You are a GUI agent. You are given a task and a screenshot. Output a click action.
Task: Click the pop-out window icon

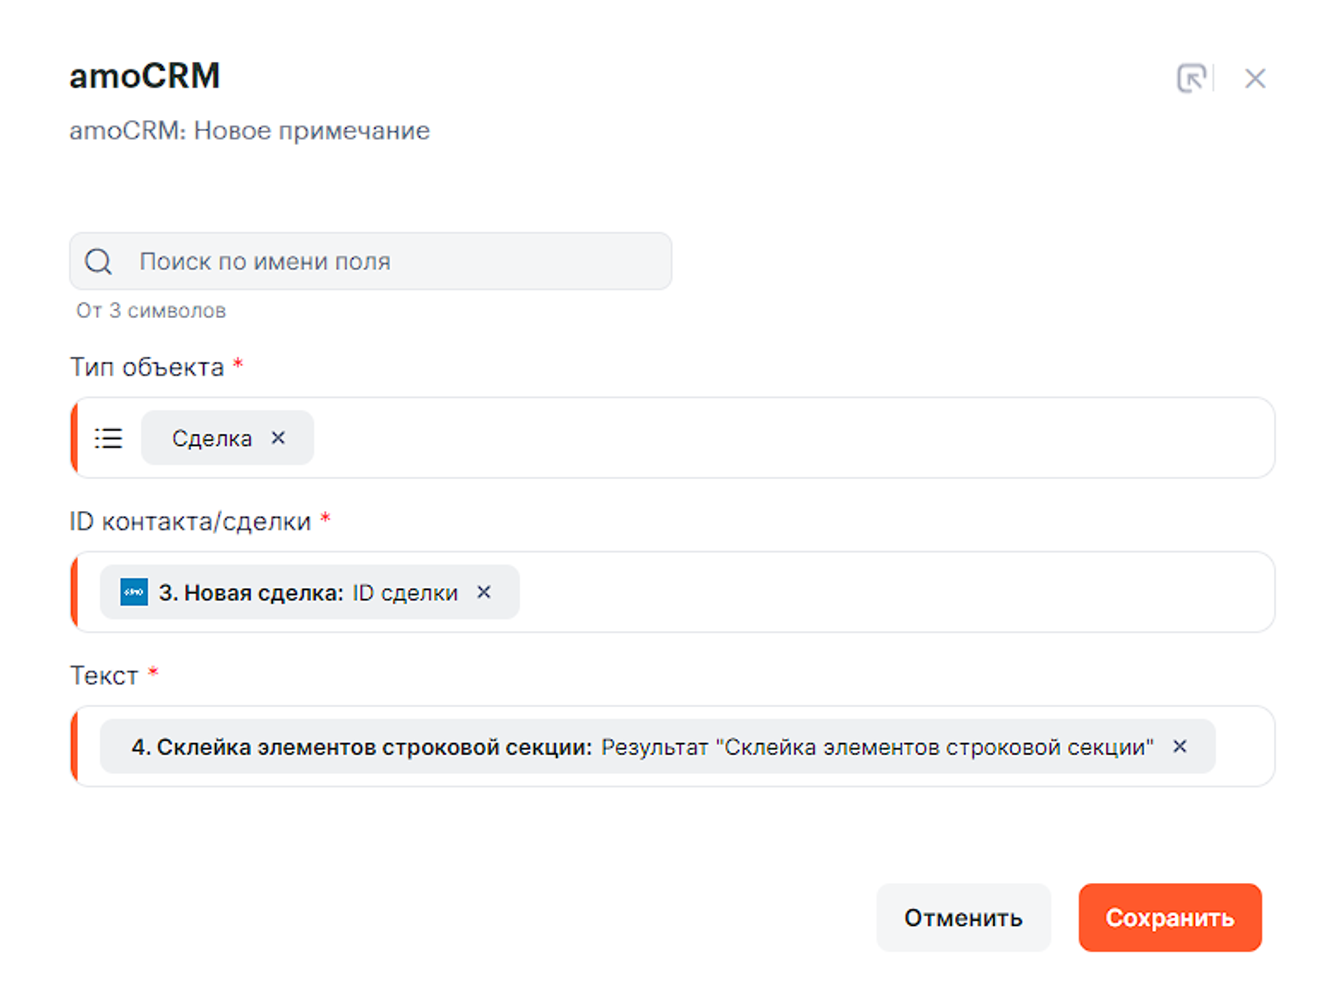tap(1191, 78)
